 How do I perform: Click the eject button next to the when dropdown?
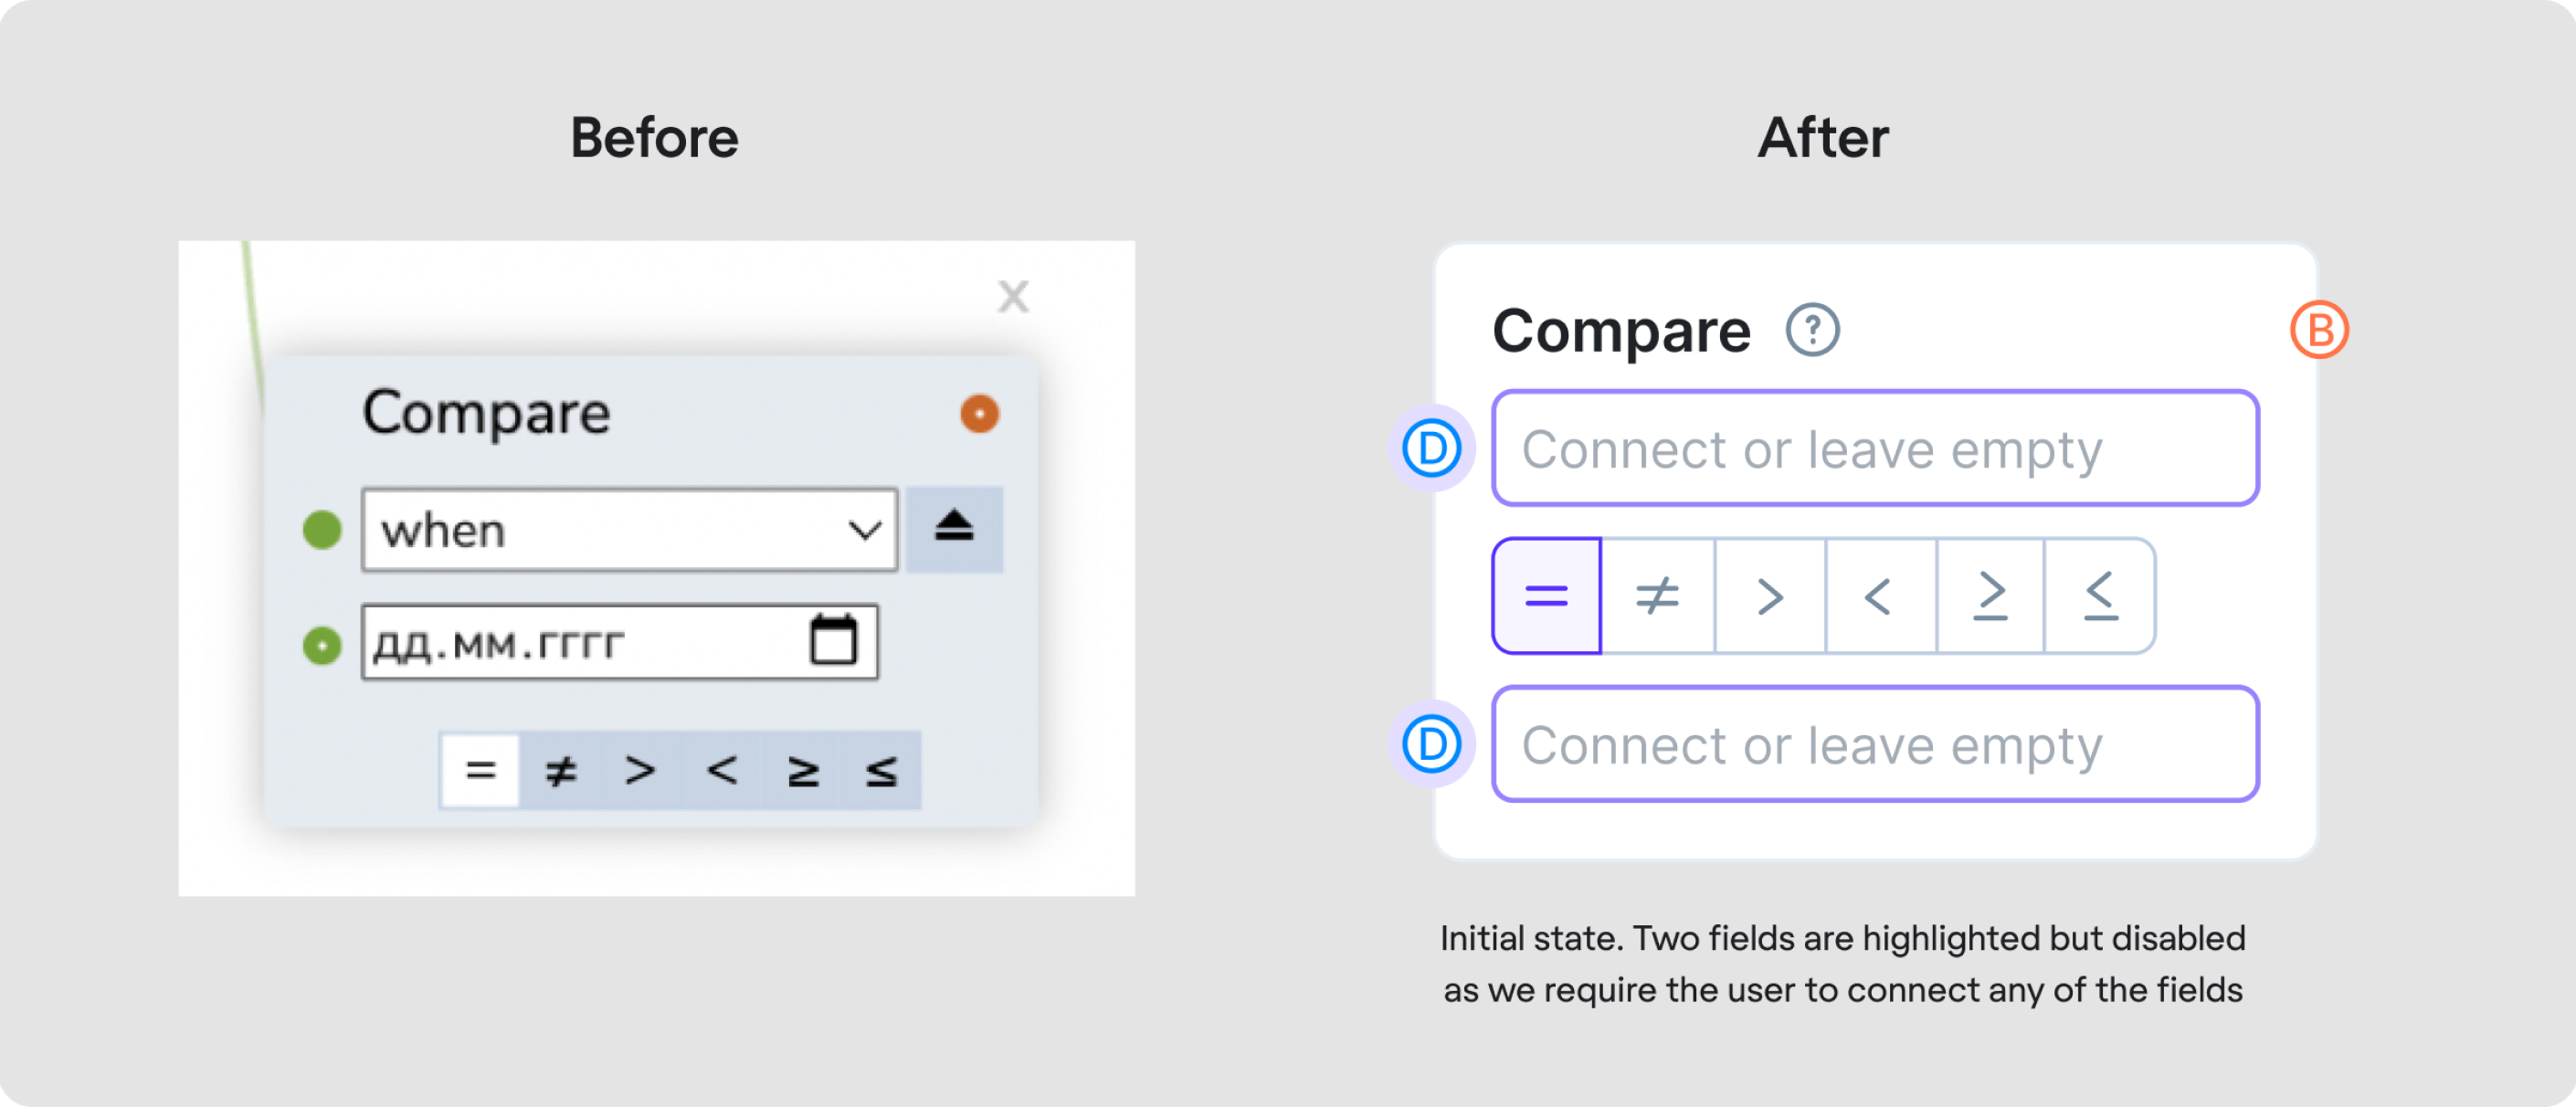click(x=954, y=528)
